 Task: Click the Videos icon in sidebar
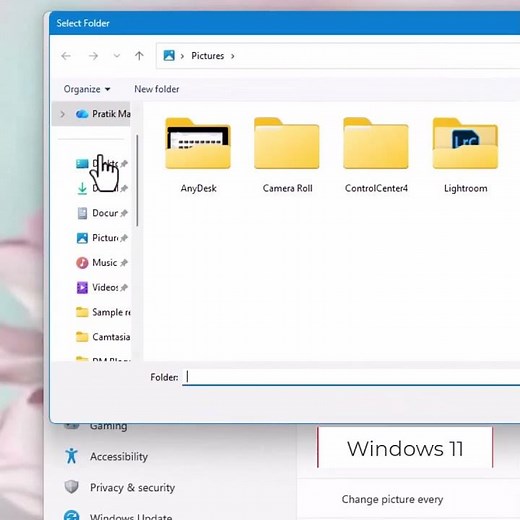point(82,287)
